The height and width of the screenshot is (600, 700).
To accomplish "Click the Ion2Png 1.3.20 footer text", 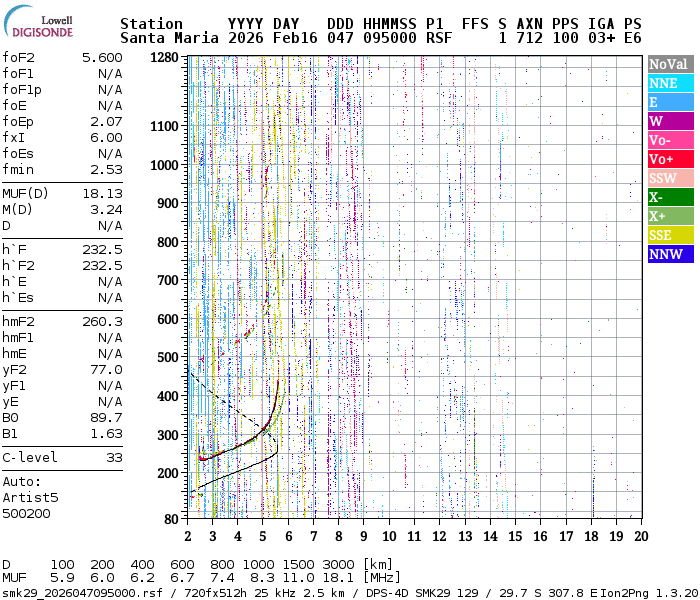I will 649,593.
